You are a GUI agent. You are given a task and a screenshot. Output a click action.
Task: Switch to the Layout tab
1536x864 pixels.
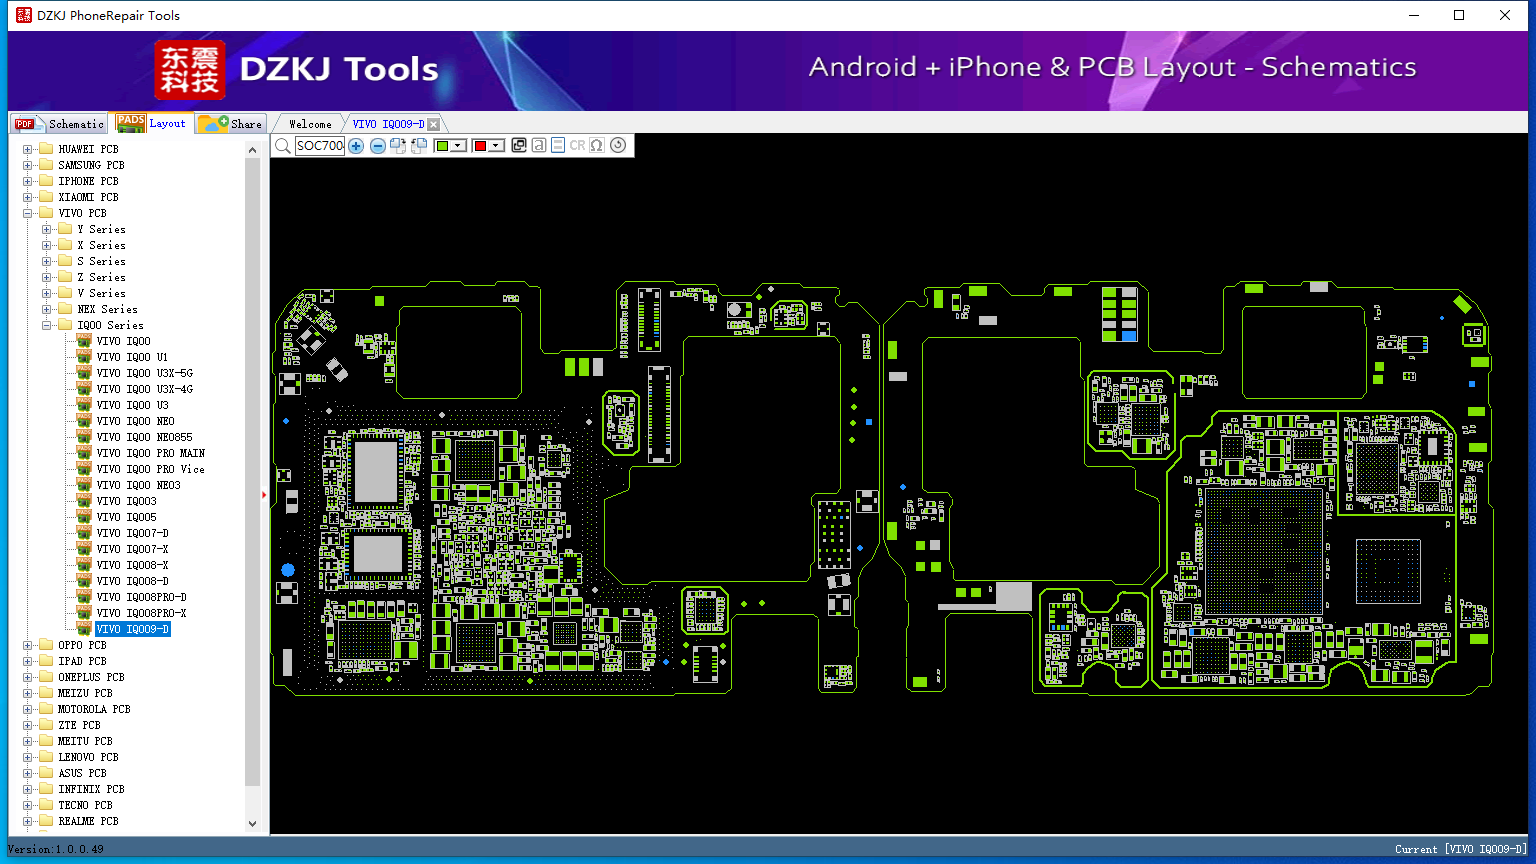pos(151,123)
